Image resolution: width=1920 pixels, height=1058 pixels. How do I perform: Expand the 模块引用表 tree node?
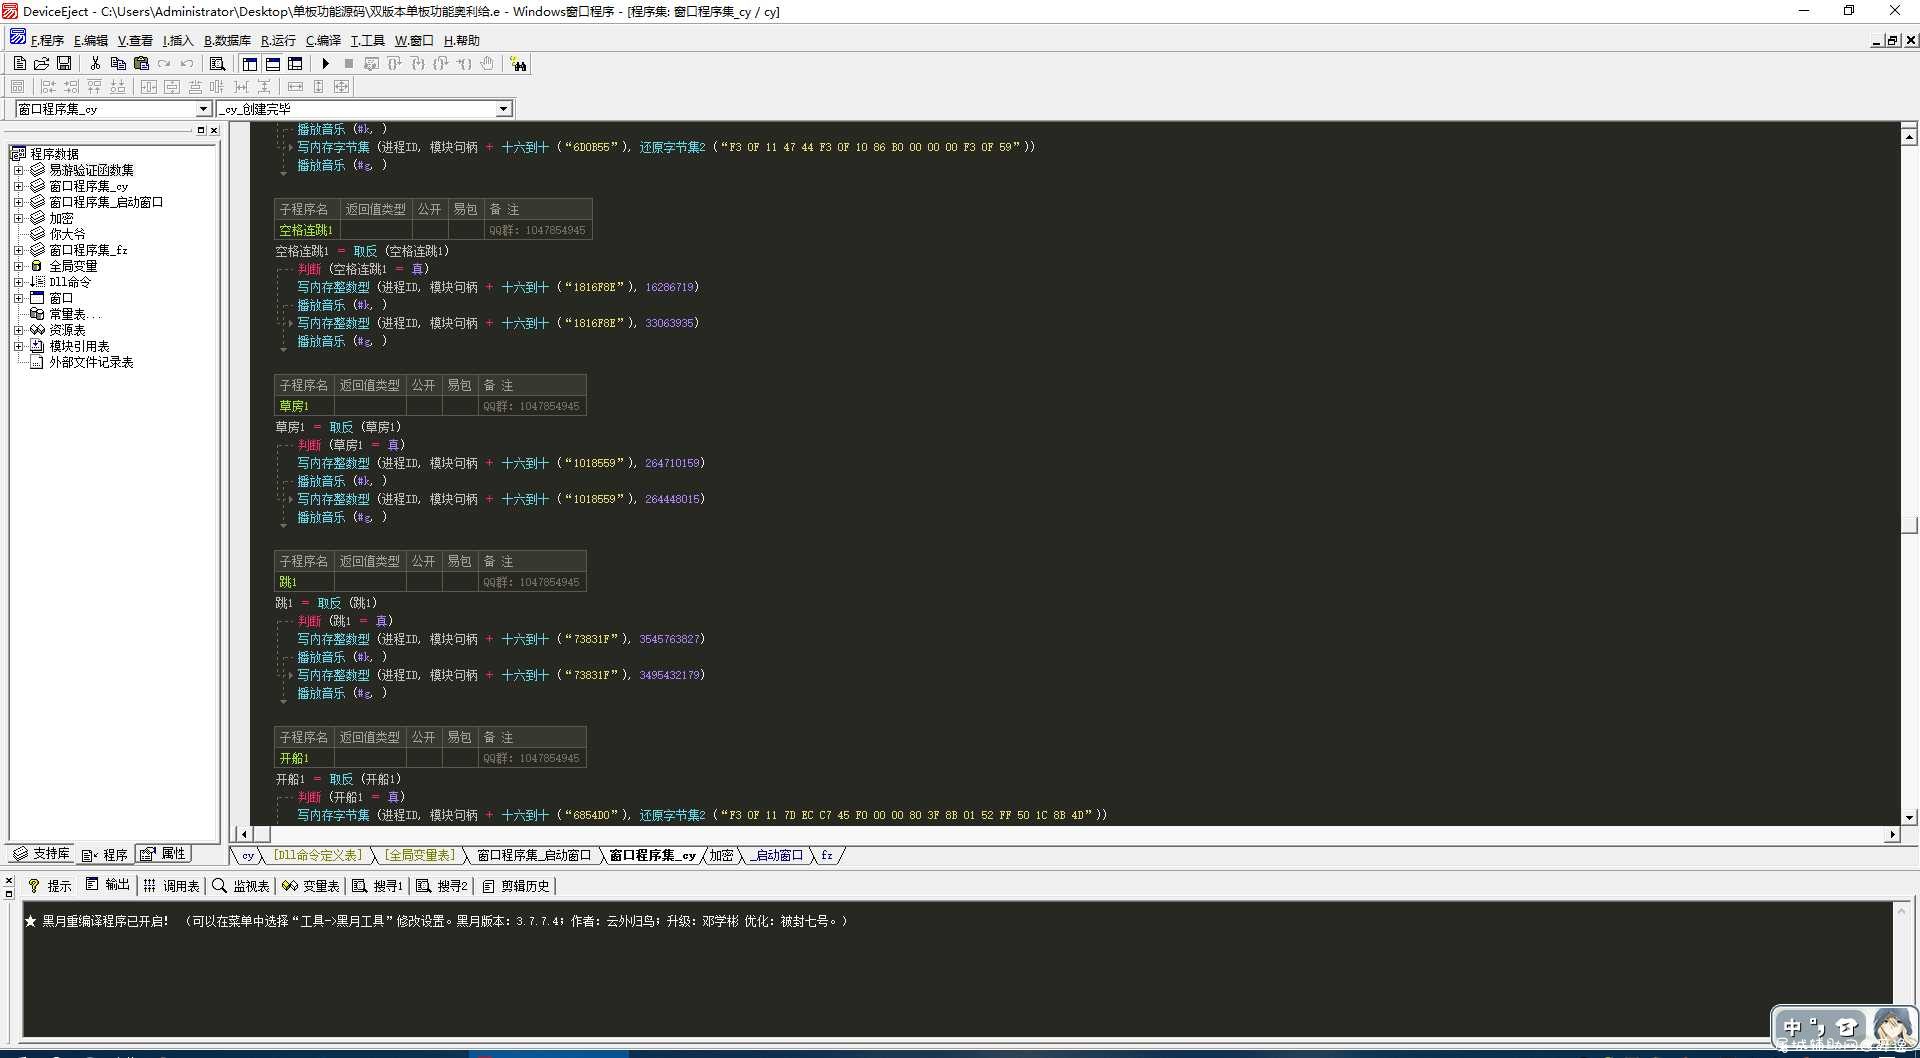pos(18,346)
